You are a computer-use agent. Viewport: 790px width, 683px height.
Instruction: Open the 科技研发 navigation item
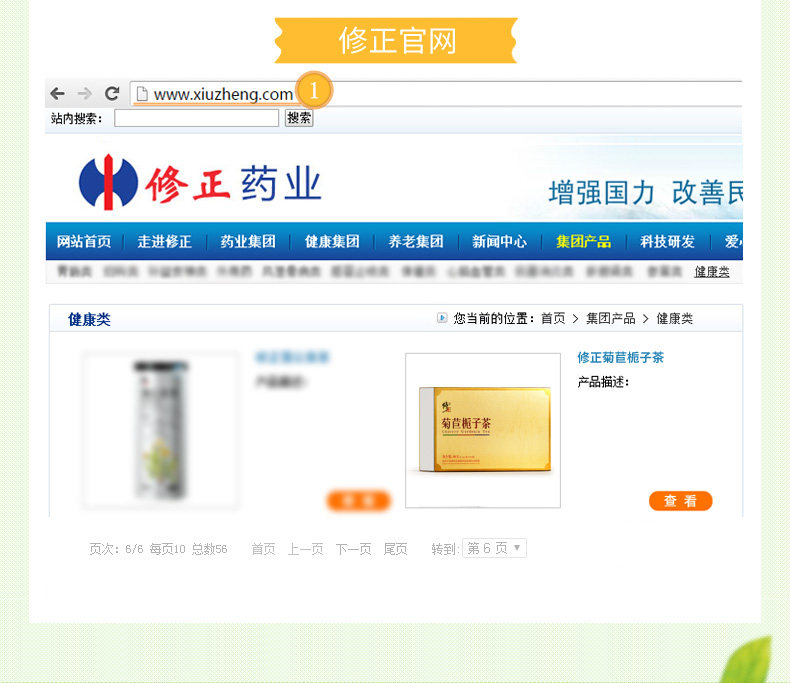[667, 242]
